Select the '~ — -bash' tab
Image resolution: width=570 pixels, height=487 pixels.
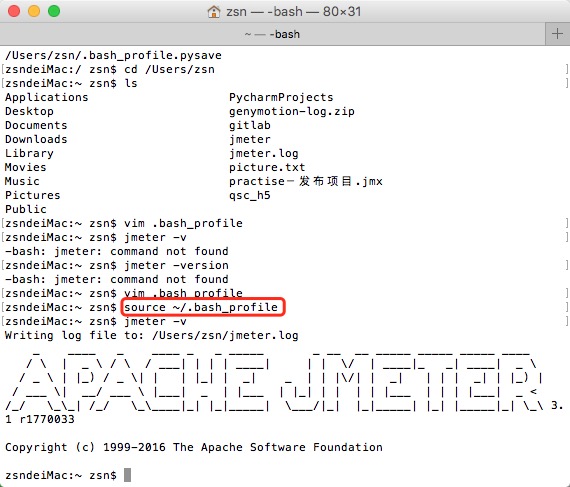click(273, 34)
